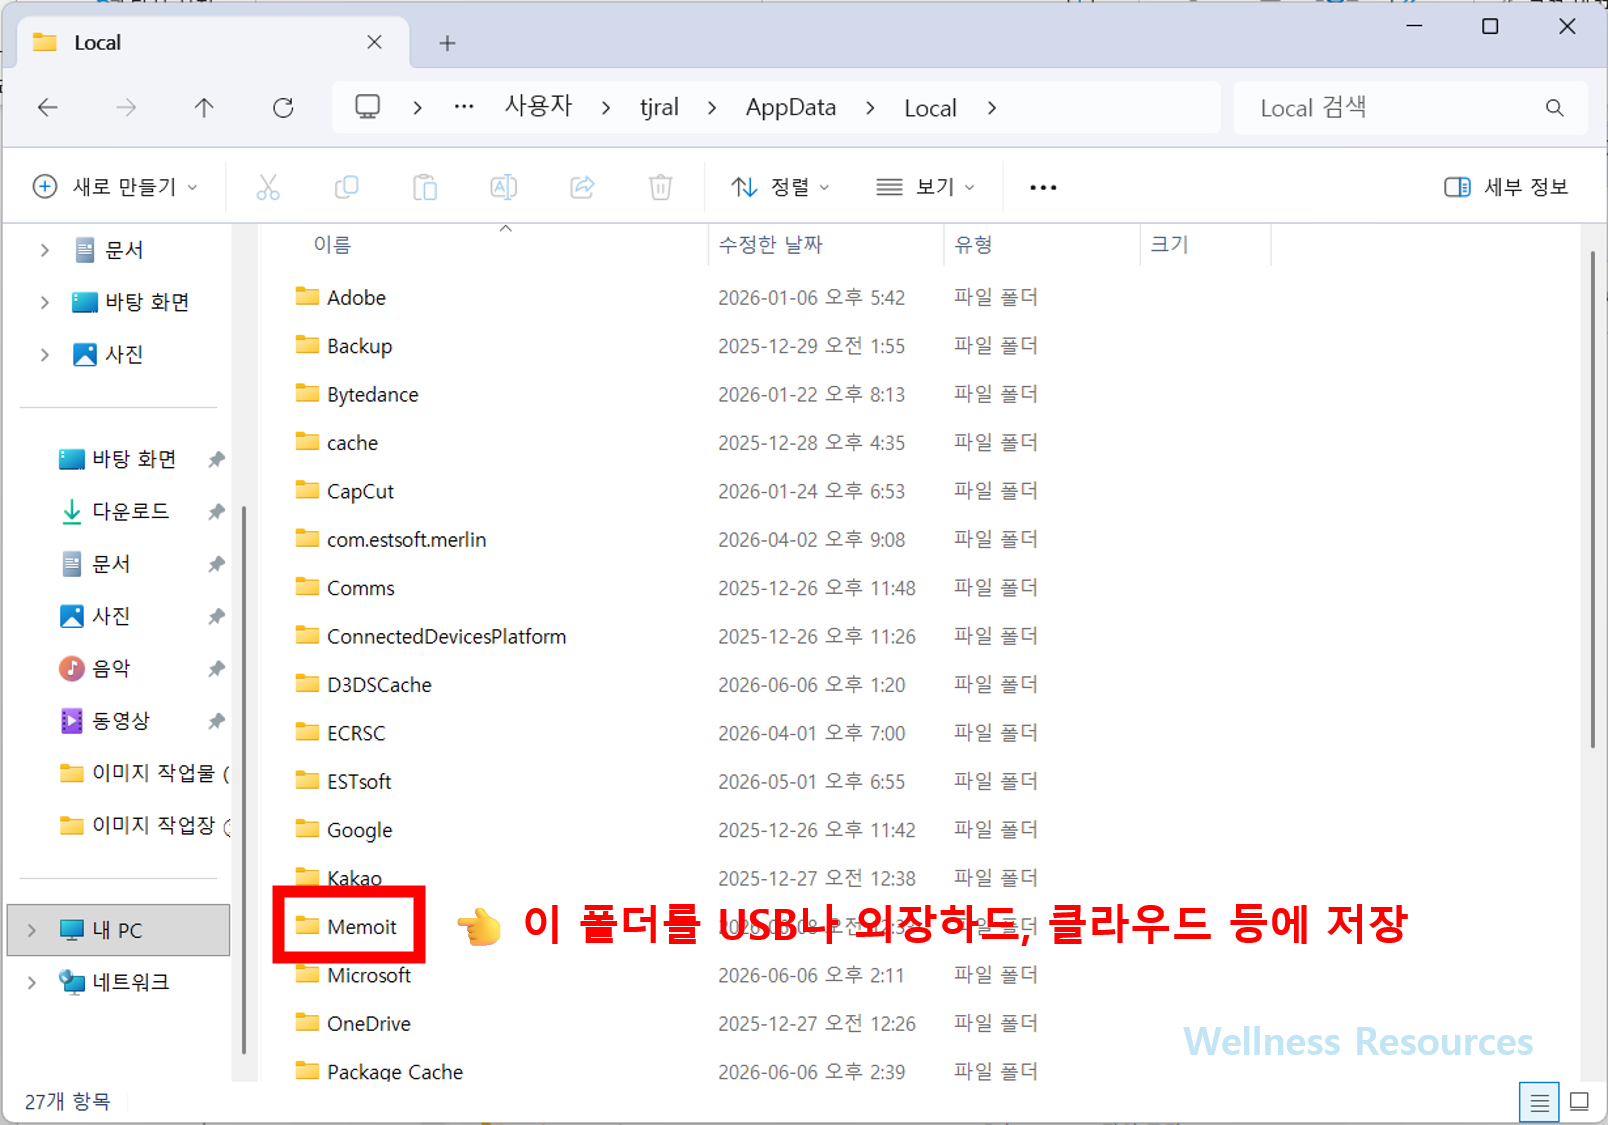
Task: Click the navigation pane scrollbar
Action: 244,780
